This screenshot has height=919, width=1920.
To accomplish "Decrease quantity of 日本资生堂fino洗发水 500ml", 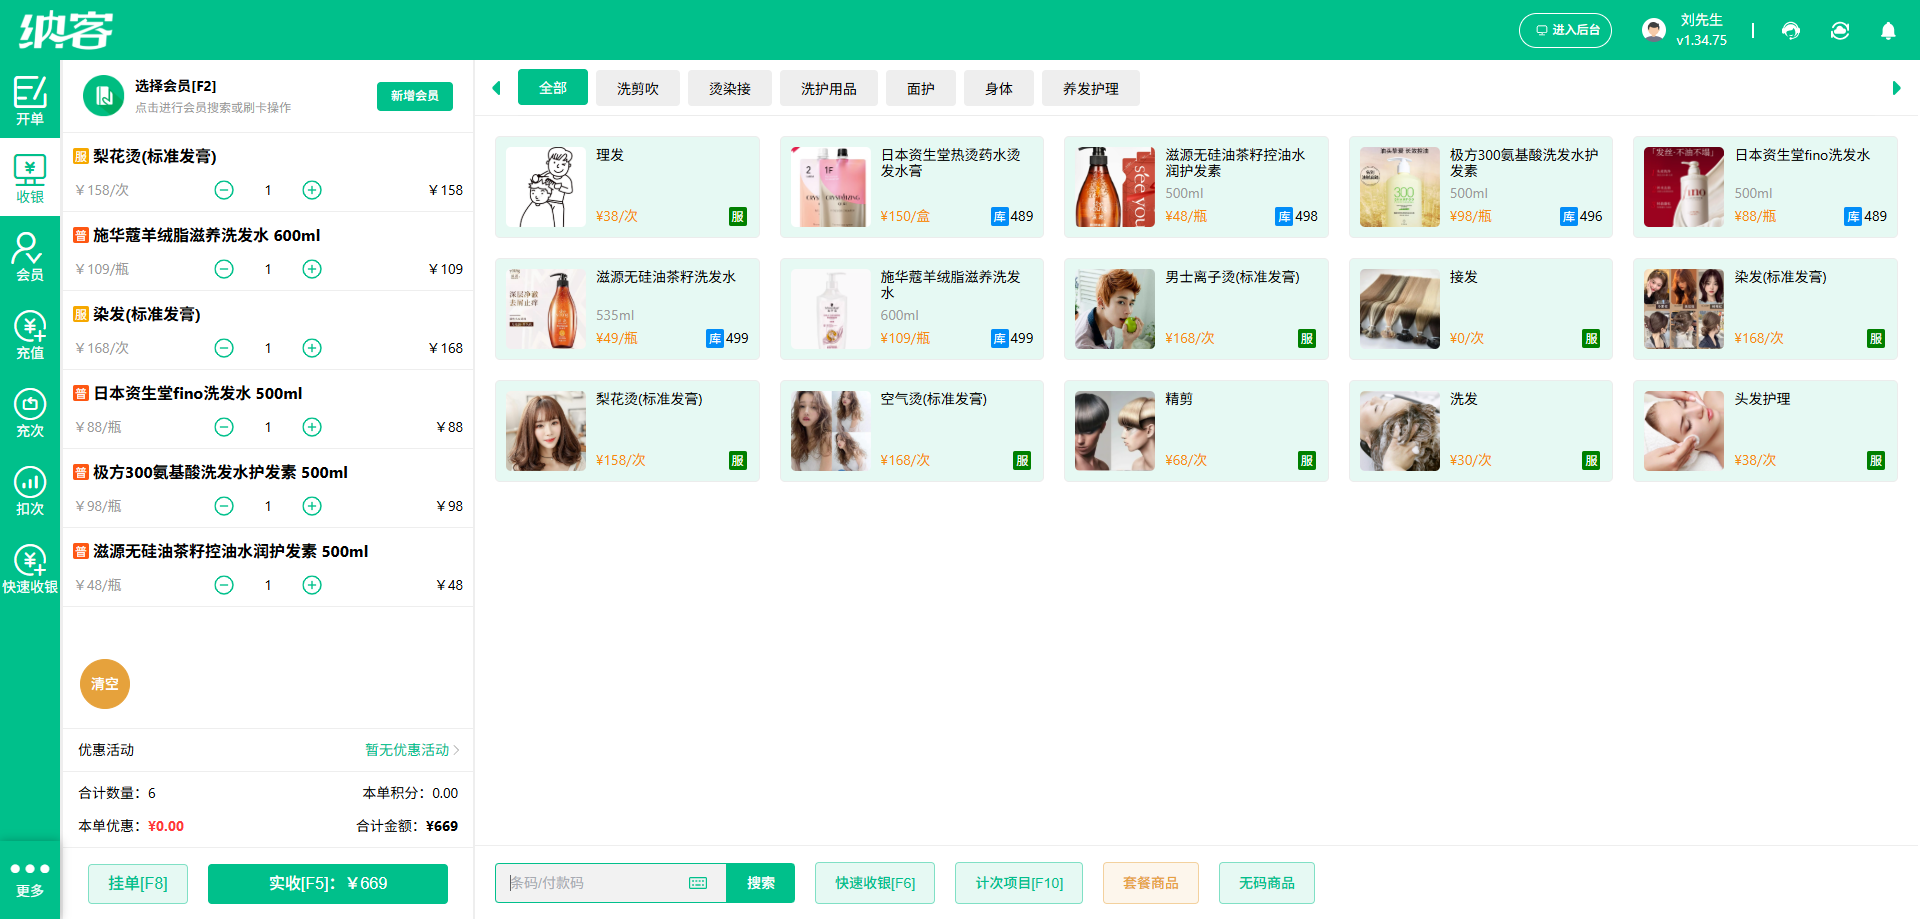I will (x=224, y=427).
